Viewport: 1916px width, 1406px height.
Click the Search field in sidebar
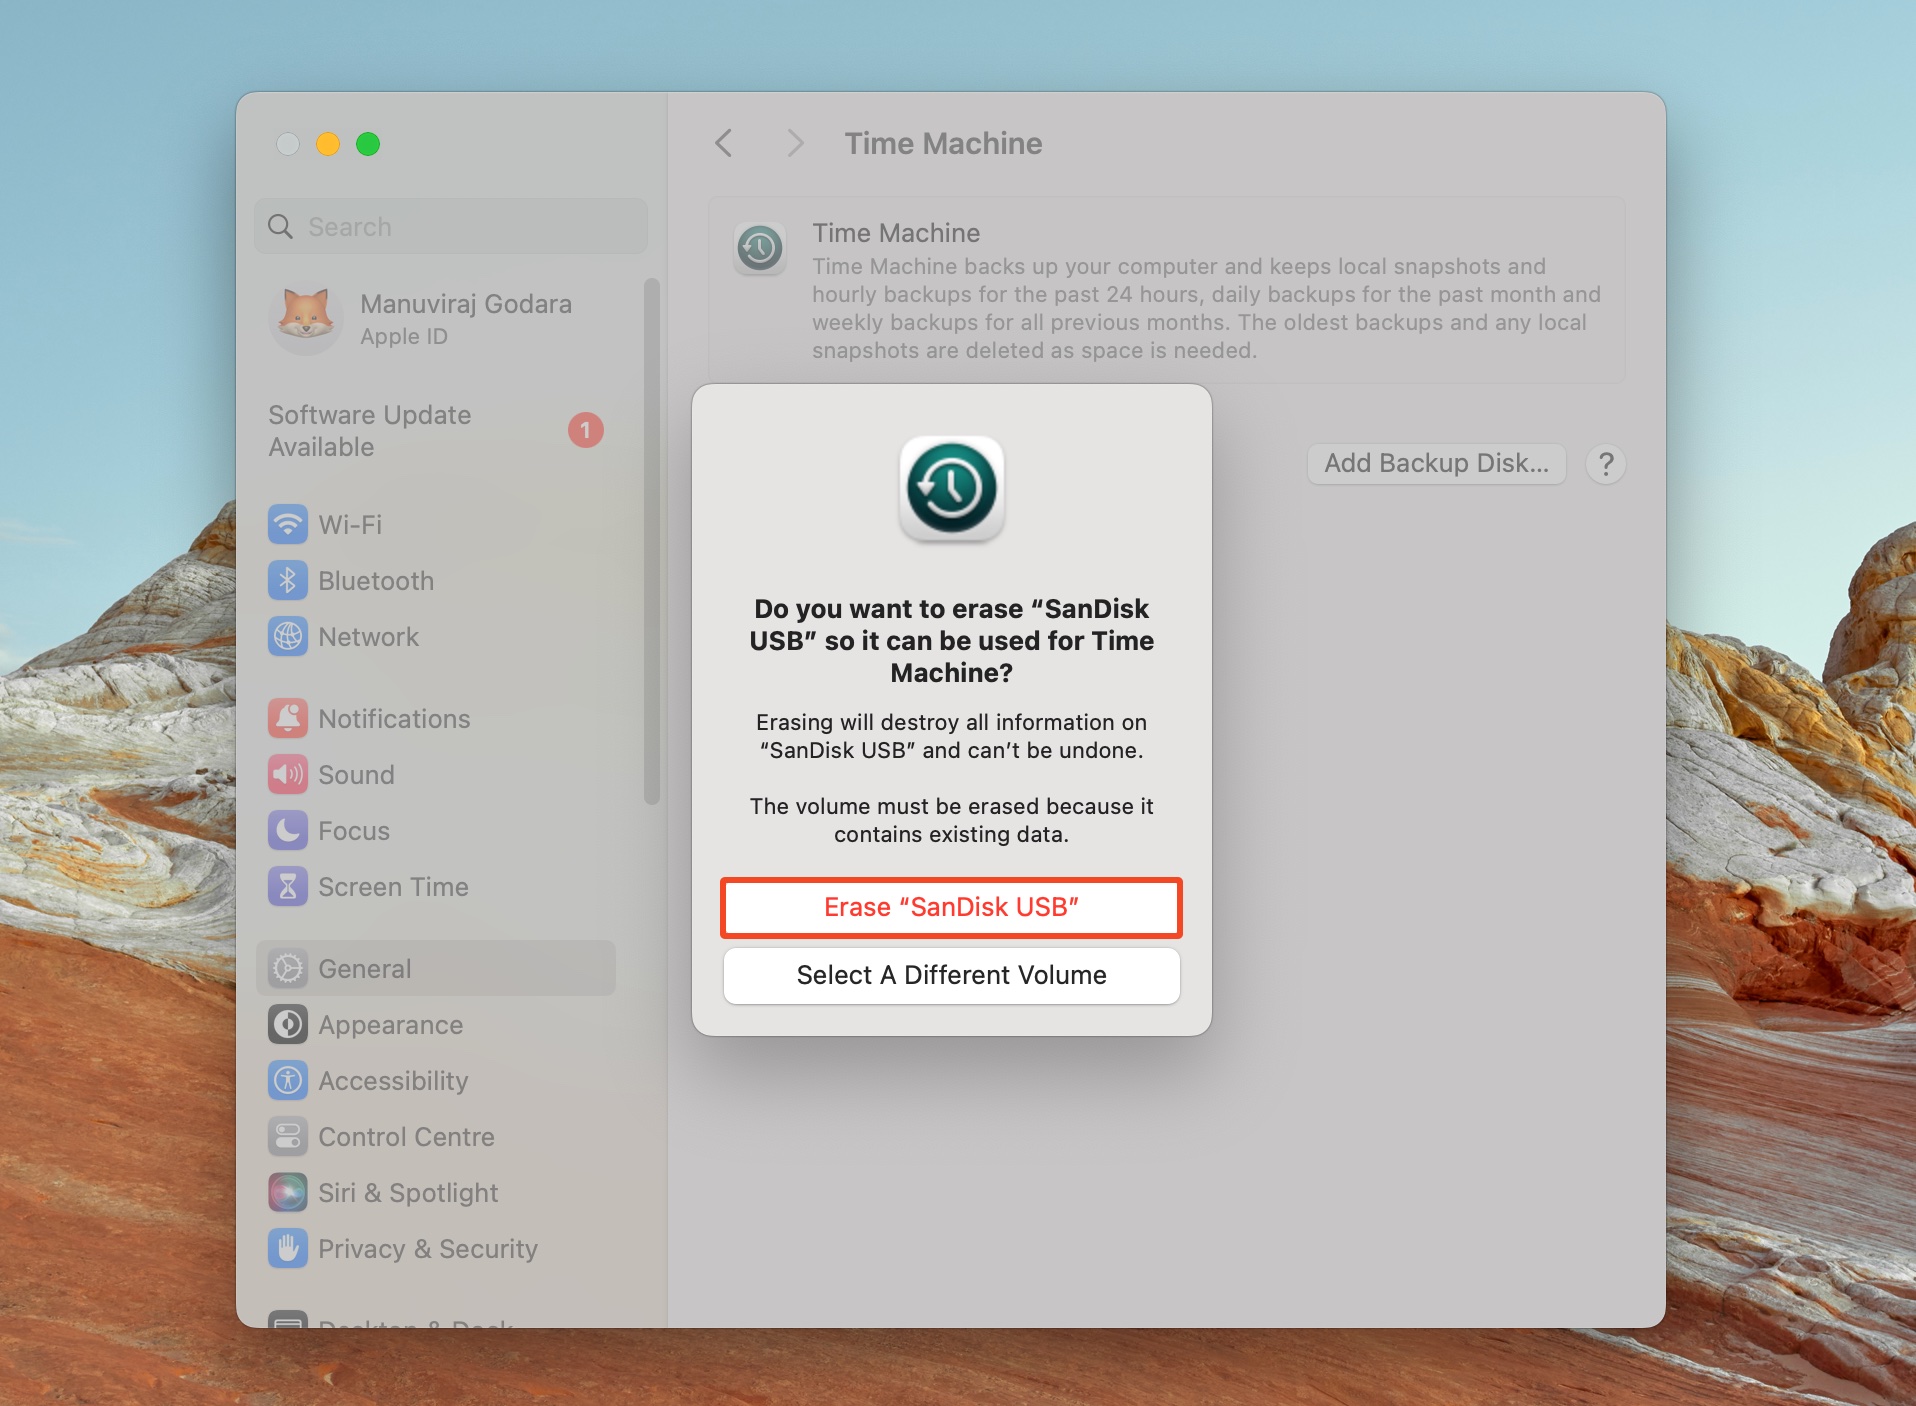pos(451,227)
